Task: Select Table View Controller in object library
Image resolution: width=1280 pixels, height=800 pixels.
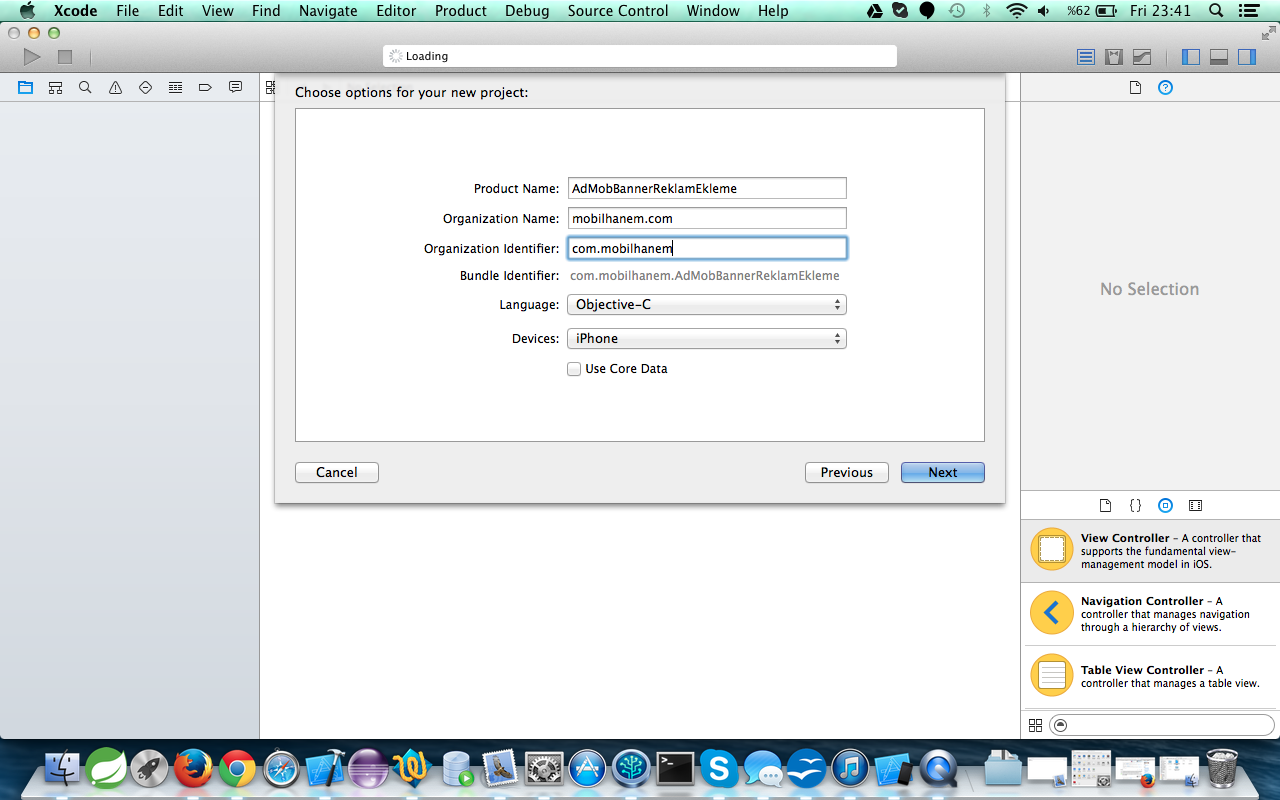Action: pyautogui.click(x=1150, y=677)
